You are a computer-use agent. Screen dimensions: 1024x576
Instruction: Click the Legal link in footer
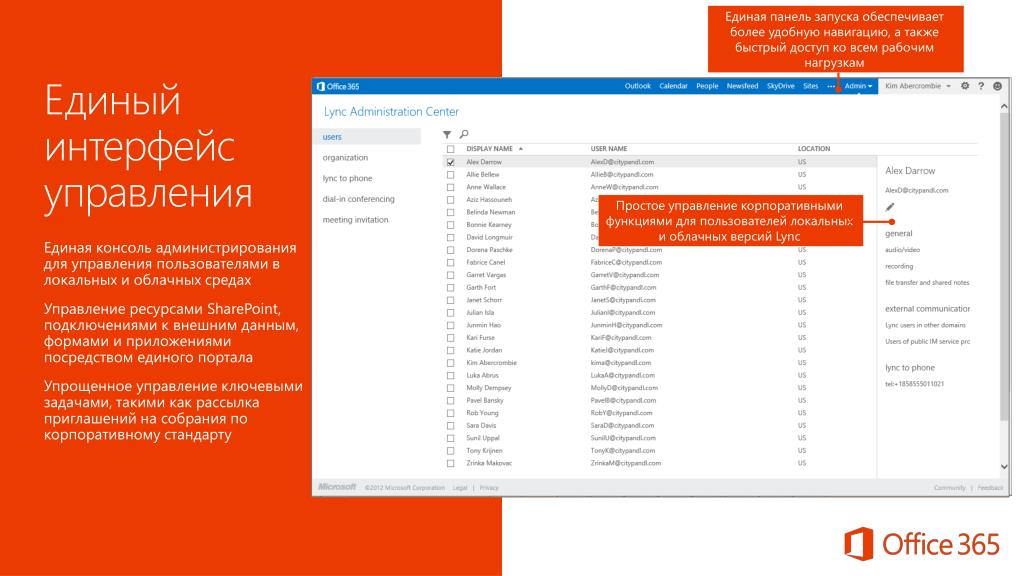tap(460, 488)
